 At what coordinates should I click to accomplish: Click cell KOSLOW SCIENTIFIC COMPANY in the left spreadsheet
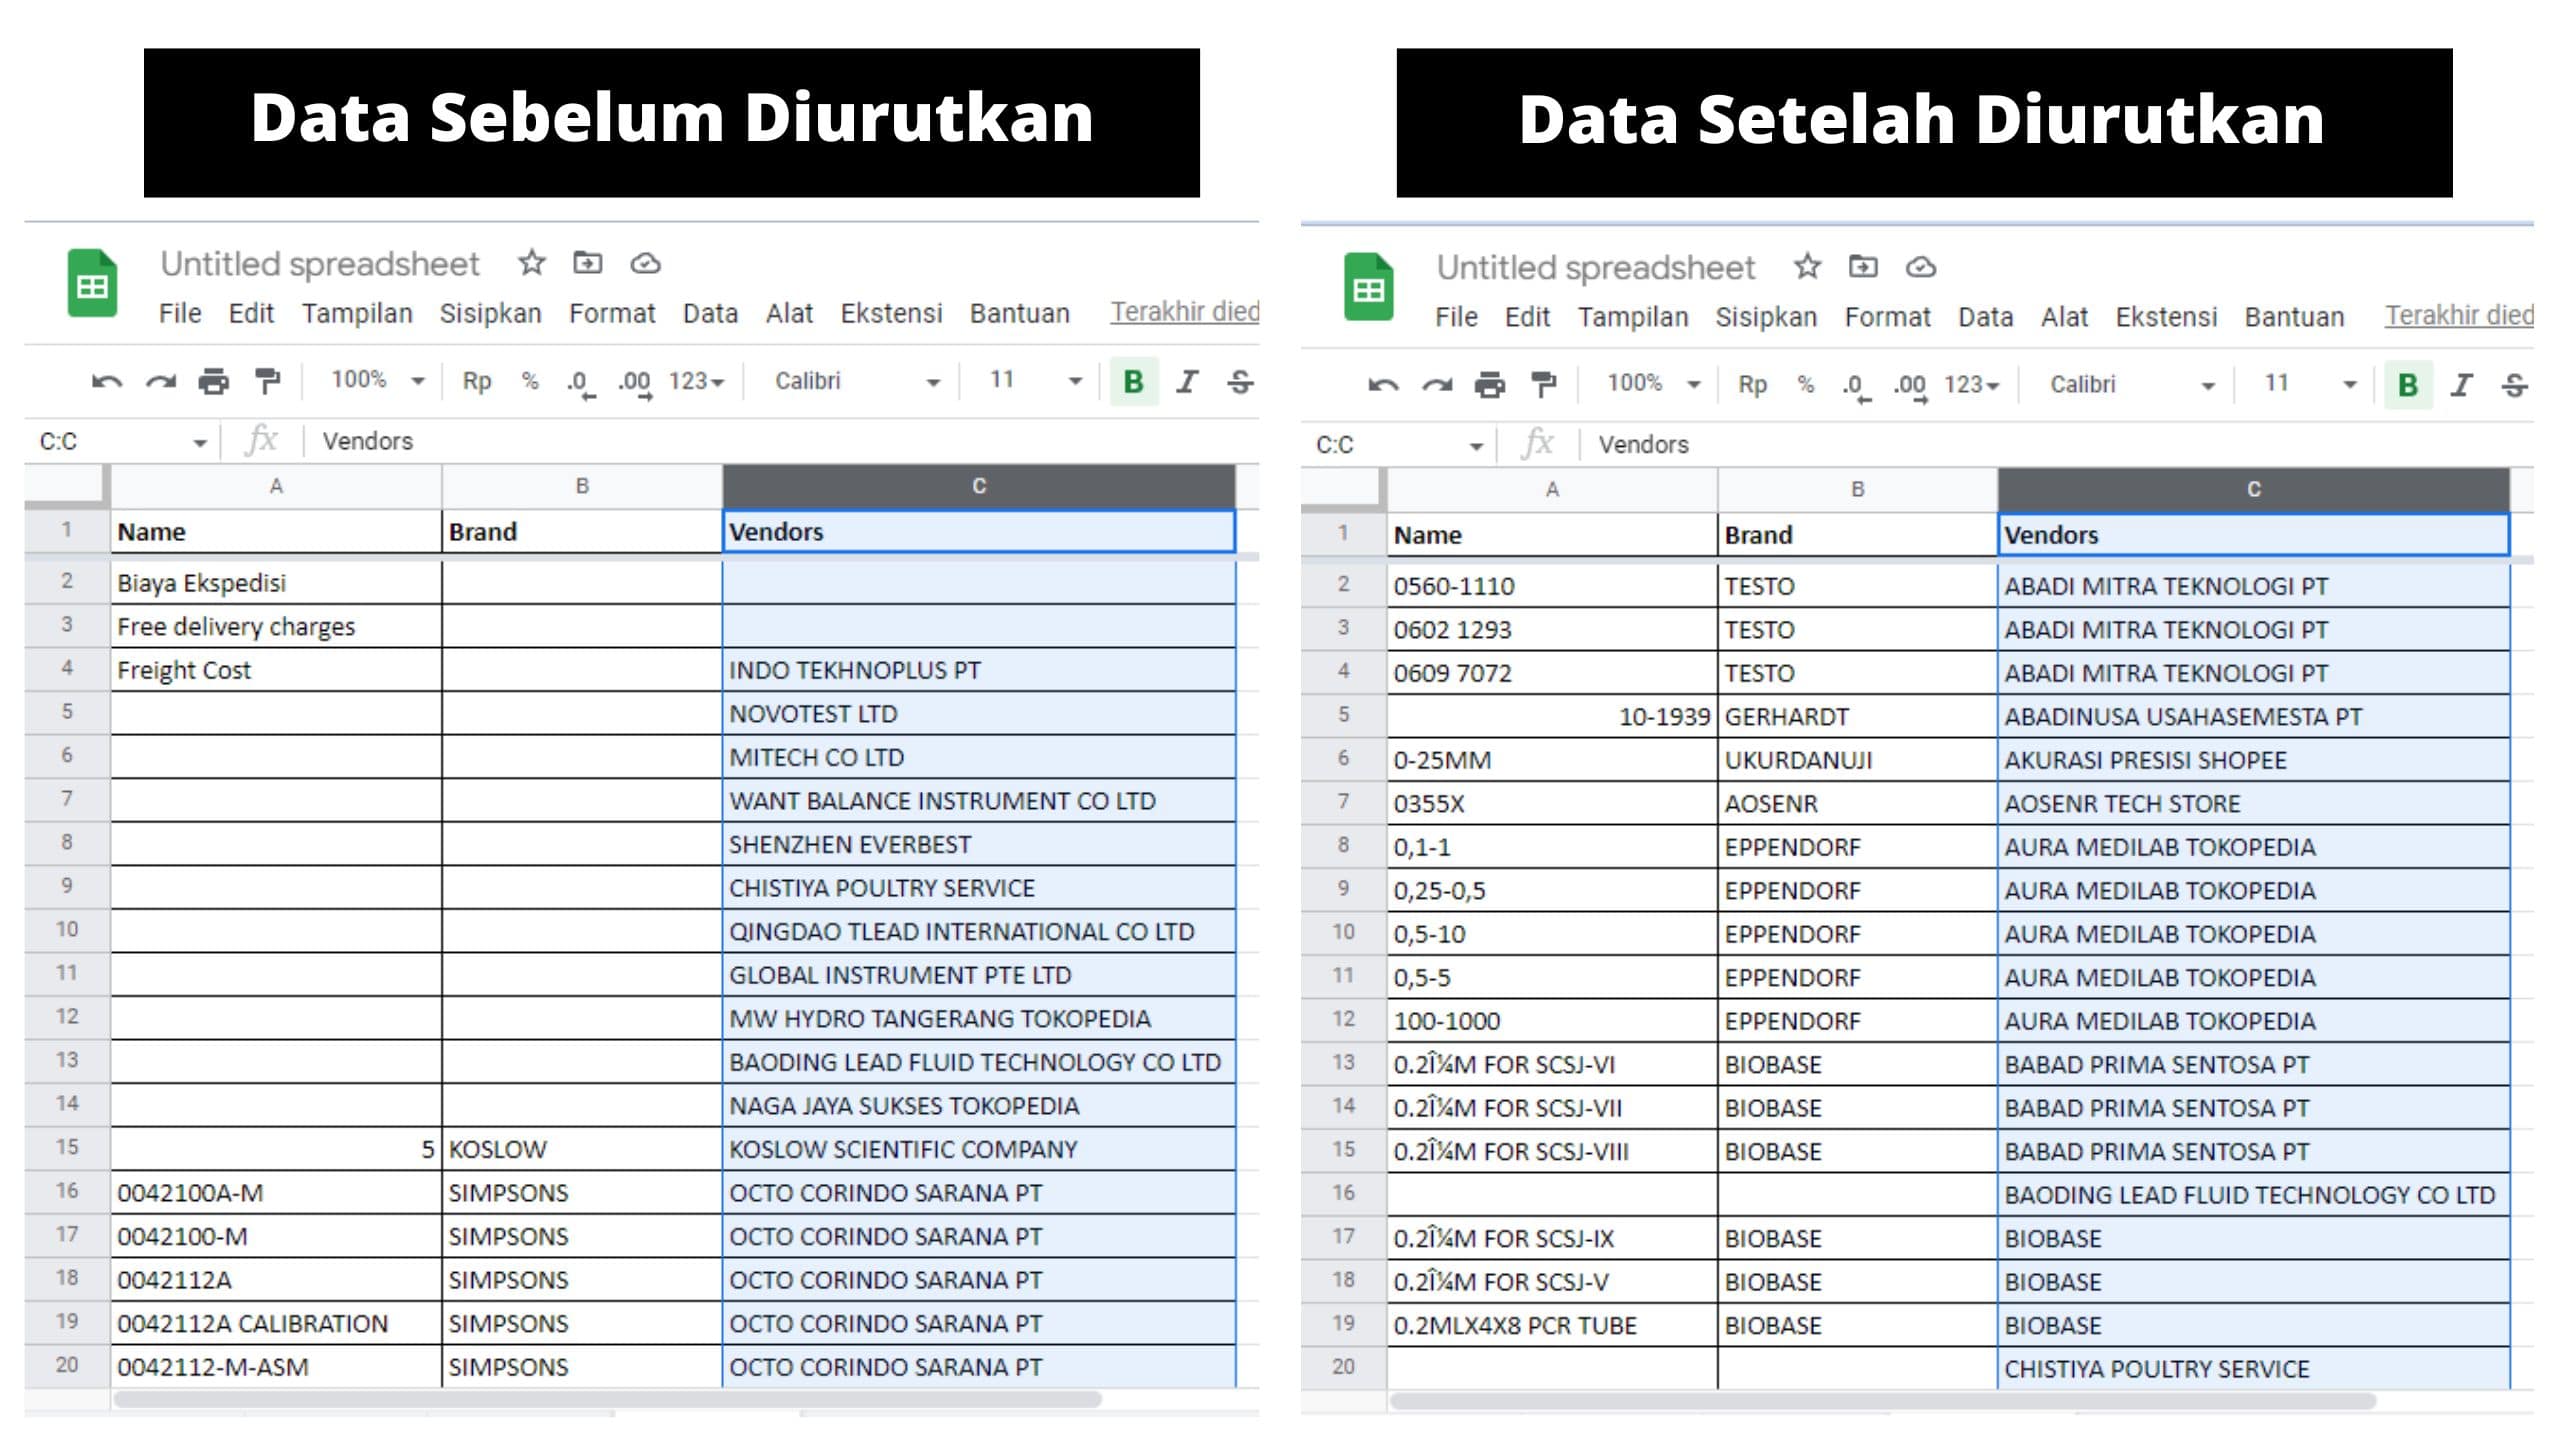tap(979, 1150)
